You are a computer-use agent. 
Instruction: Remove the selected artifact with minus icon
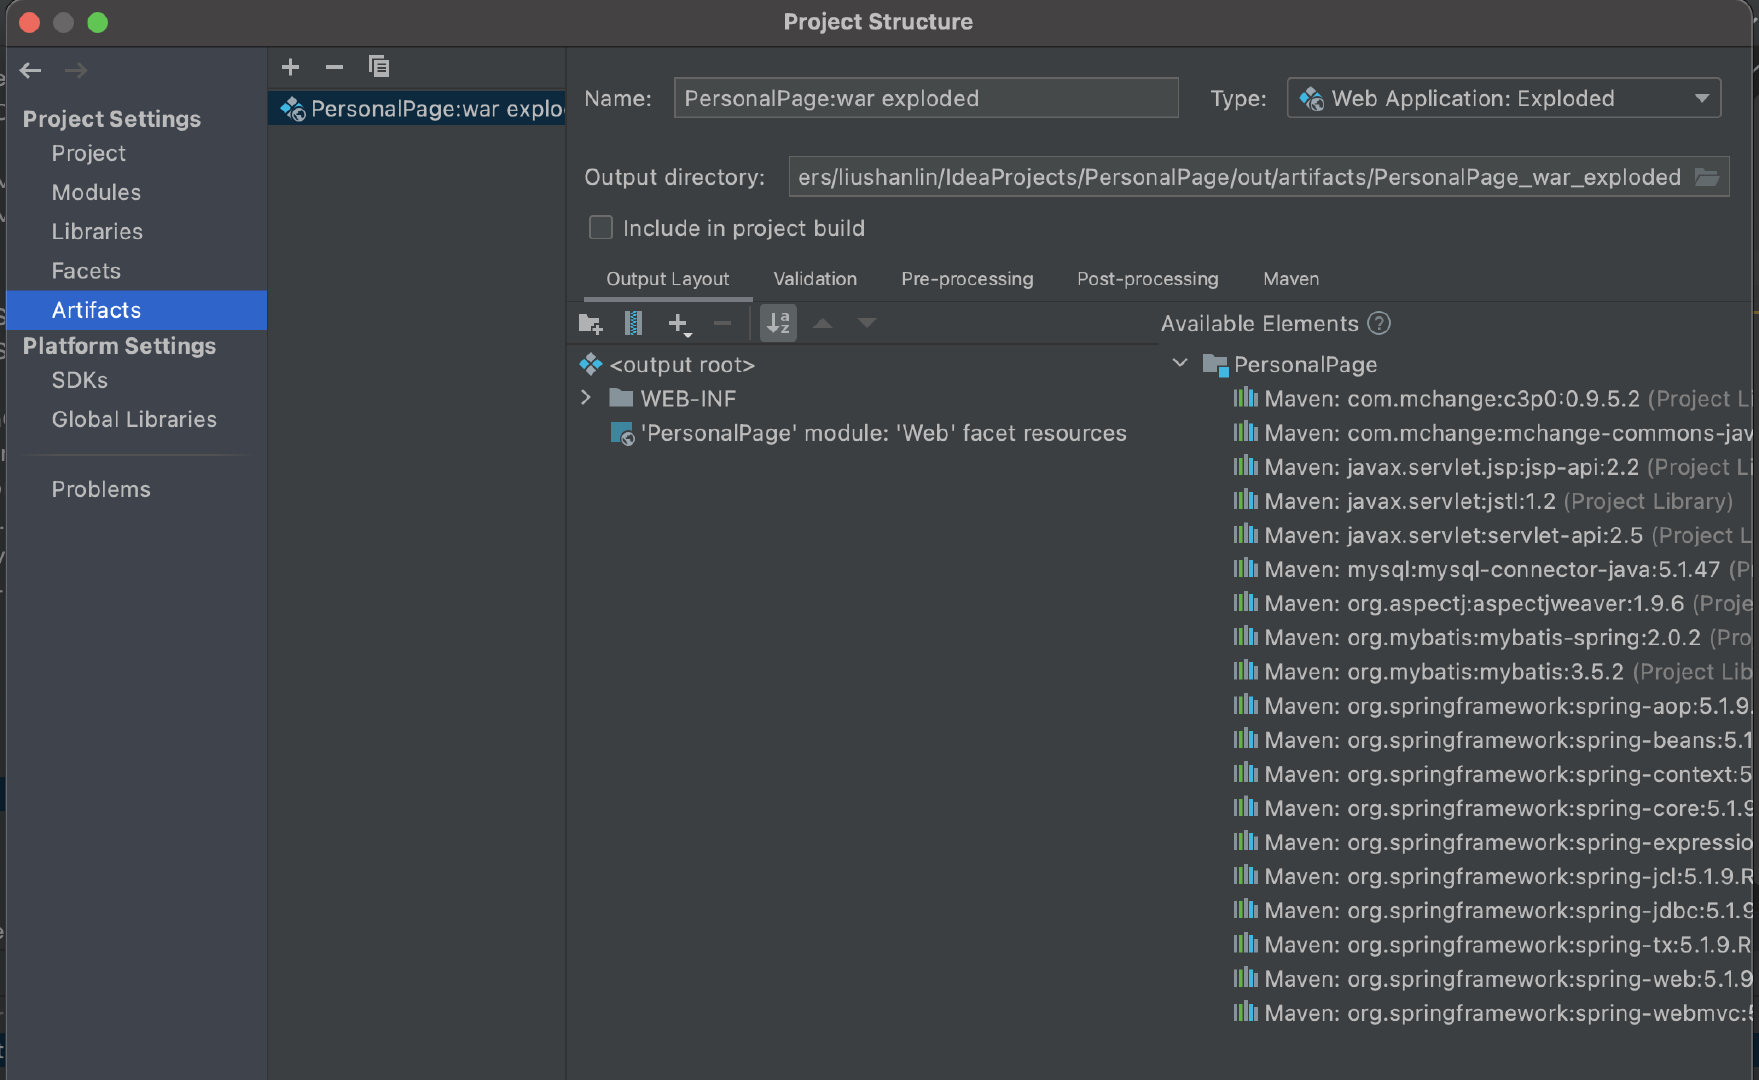click(x=334, y=67)
